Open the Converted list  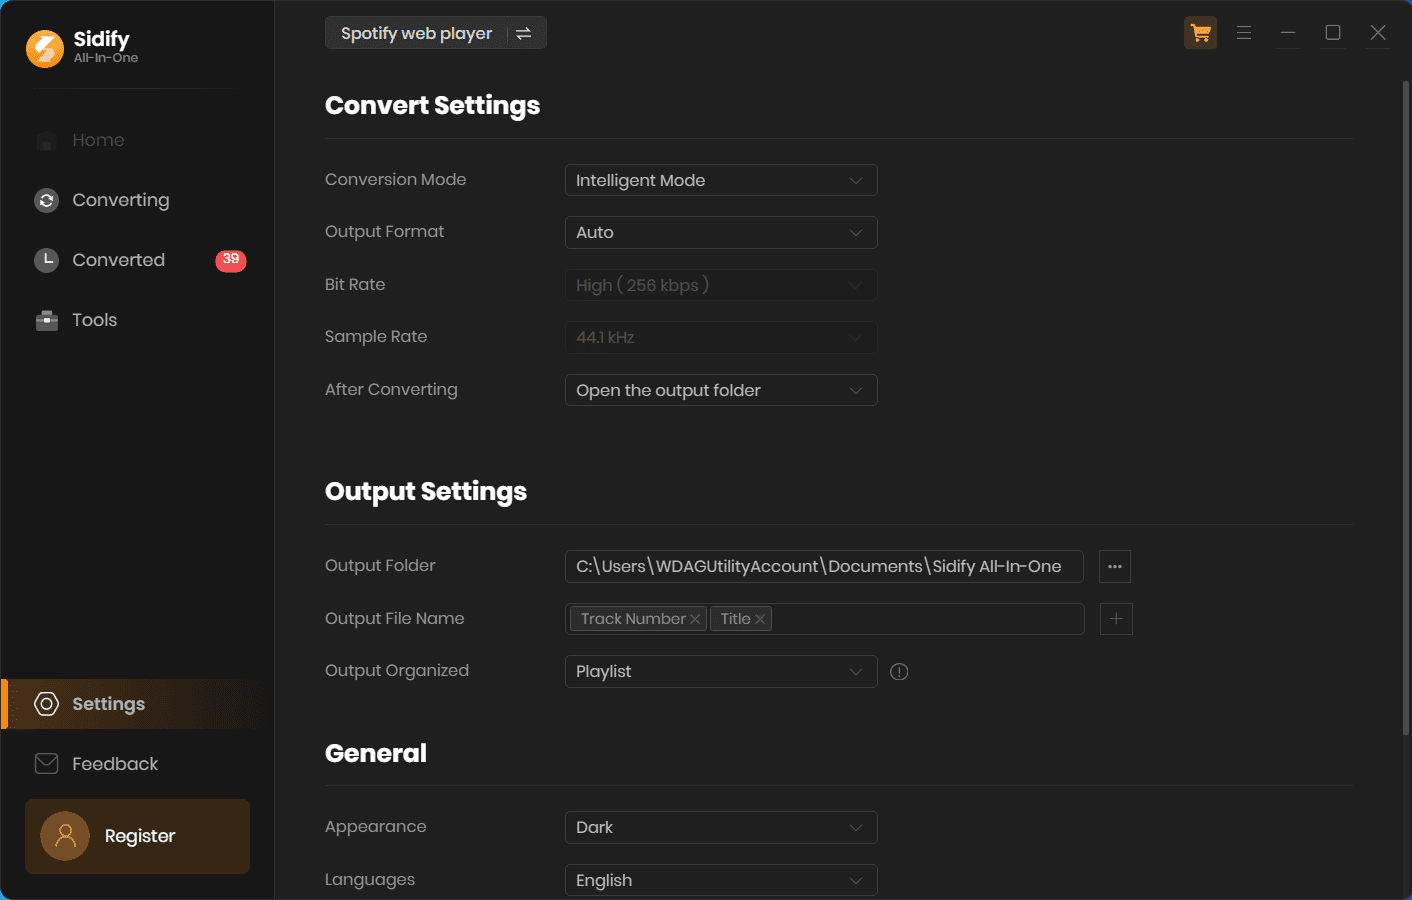click(118, 261)
